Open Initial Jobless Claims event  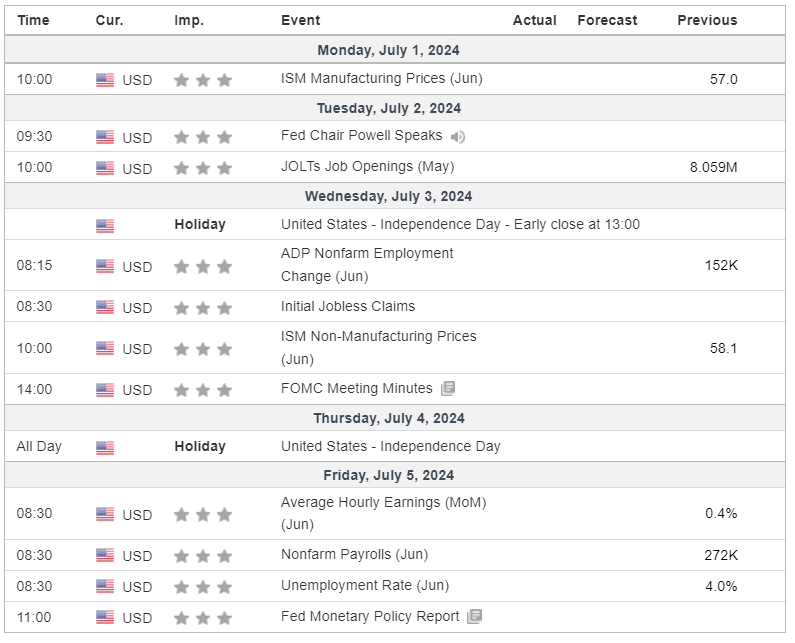pyautogui.click(x=348, y=306)
